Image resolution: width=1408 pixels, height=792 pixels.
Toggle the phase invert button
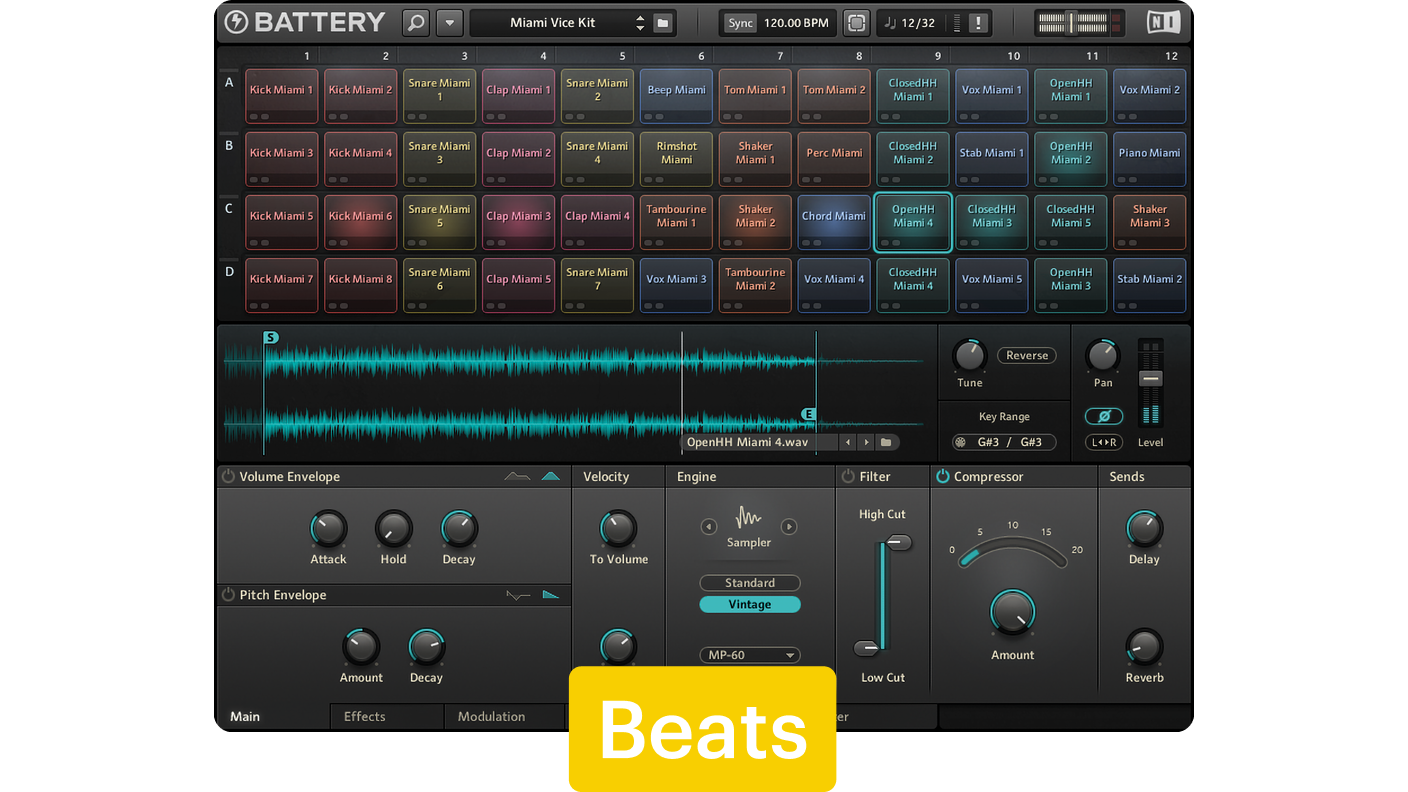(x=1104, y=416)
